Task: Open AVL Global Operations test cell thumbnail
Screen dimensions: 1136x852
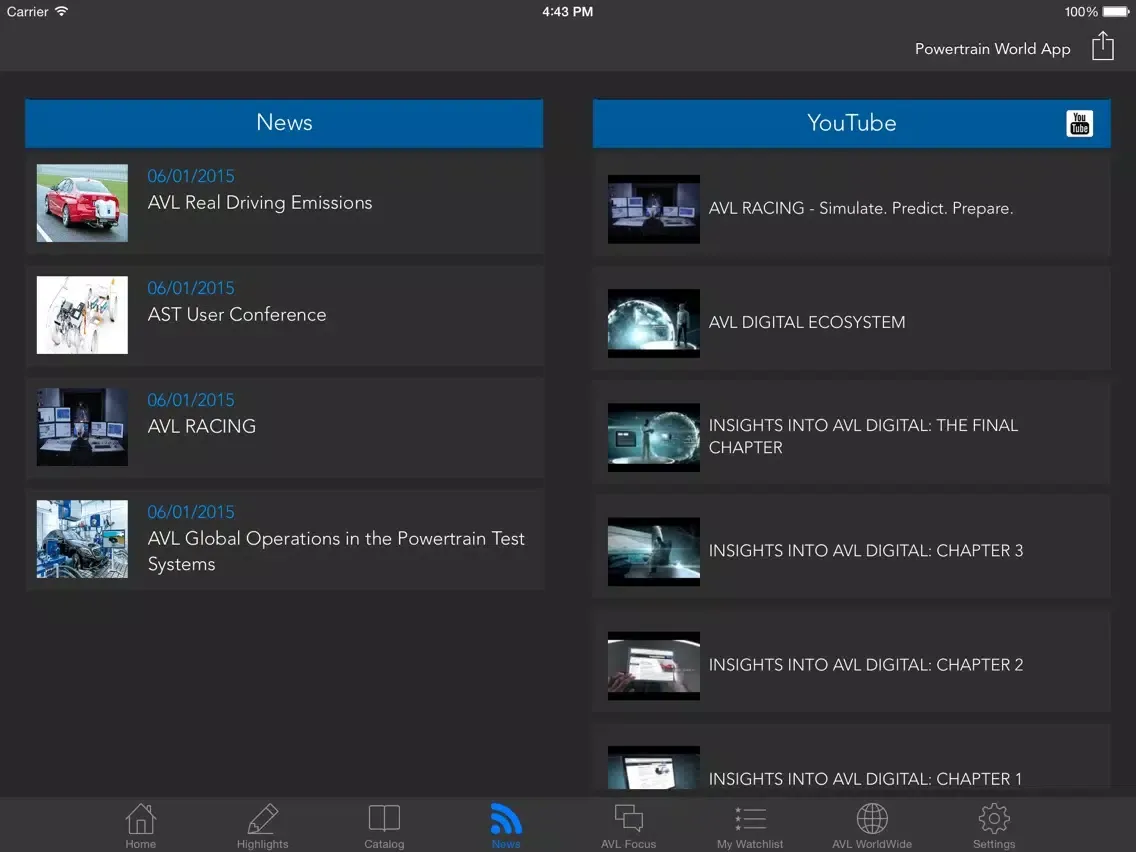Action: 82,539
